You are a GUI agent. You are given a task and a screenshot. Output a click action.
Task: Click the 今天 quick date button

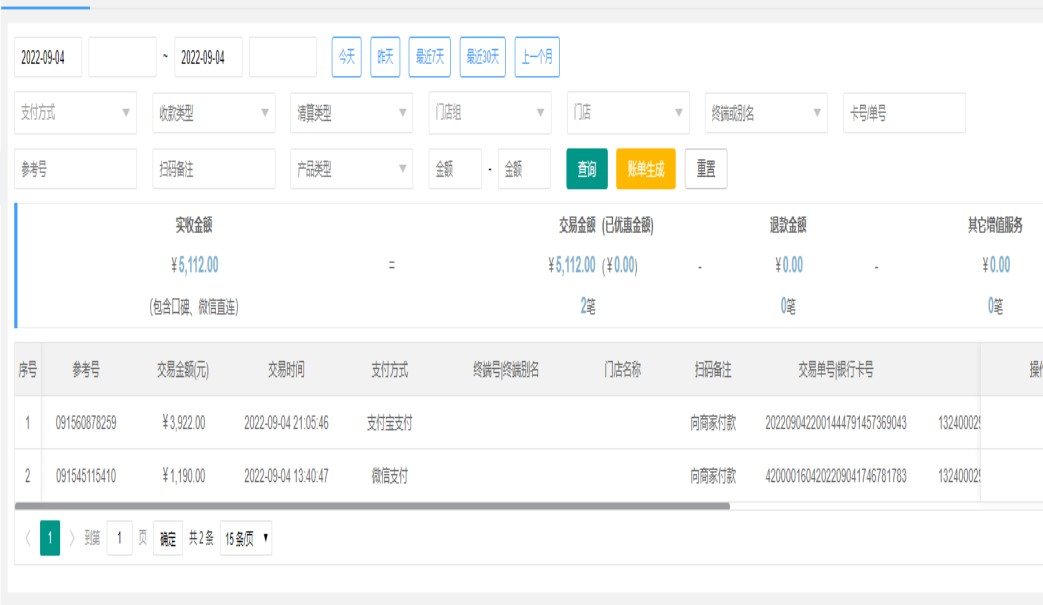[x=346, y=57]
